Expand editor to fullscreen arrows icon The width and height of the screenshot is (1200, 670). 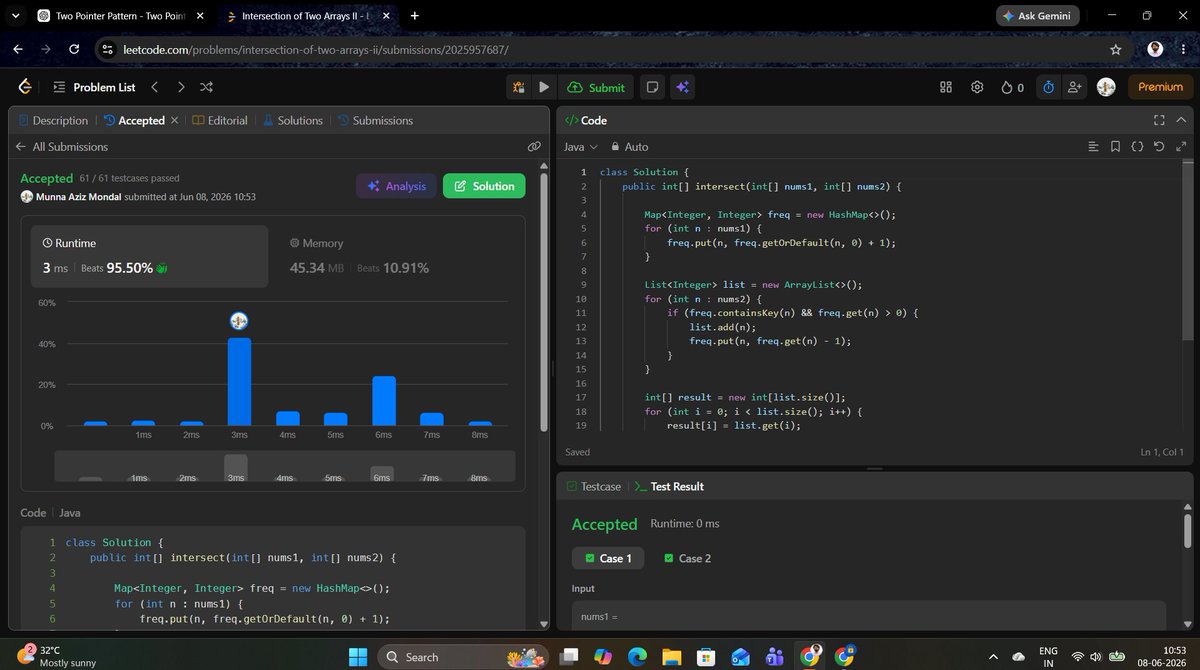coord(1182,146)
